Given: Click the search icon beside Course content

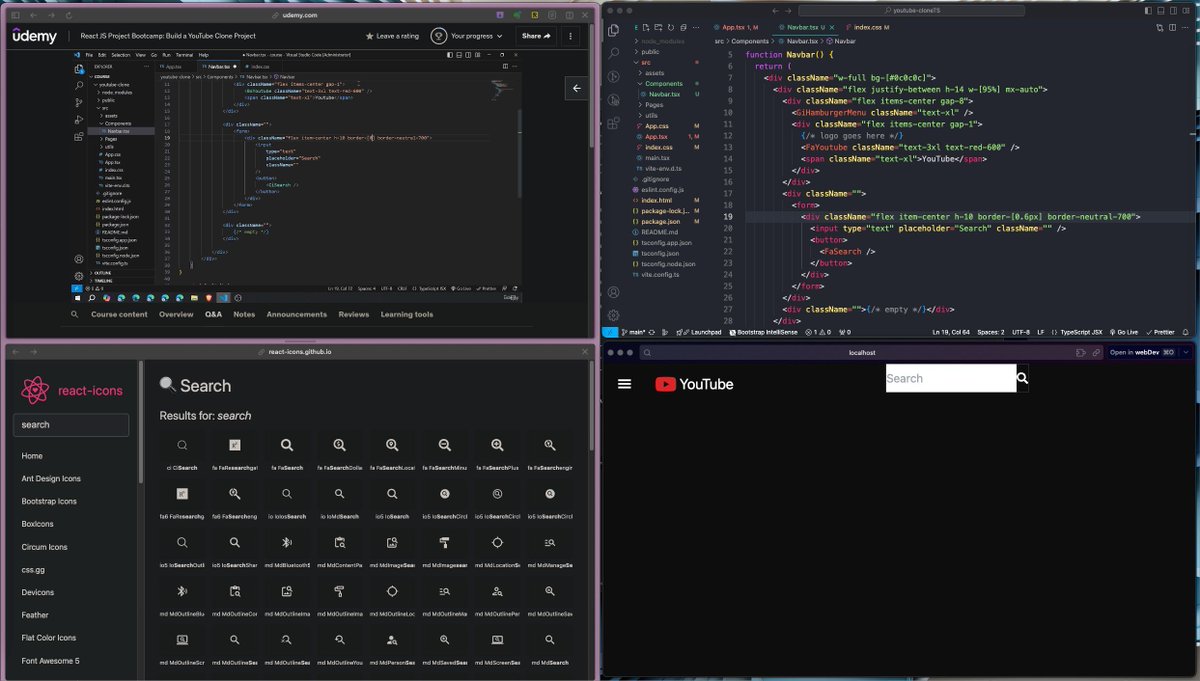Looking at the screenshot, I should point(75,314).
